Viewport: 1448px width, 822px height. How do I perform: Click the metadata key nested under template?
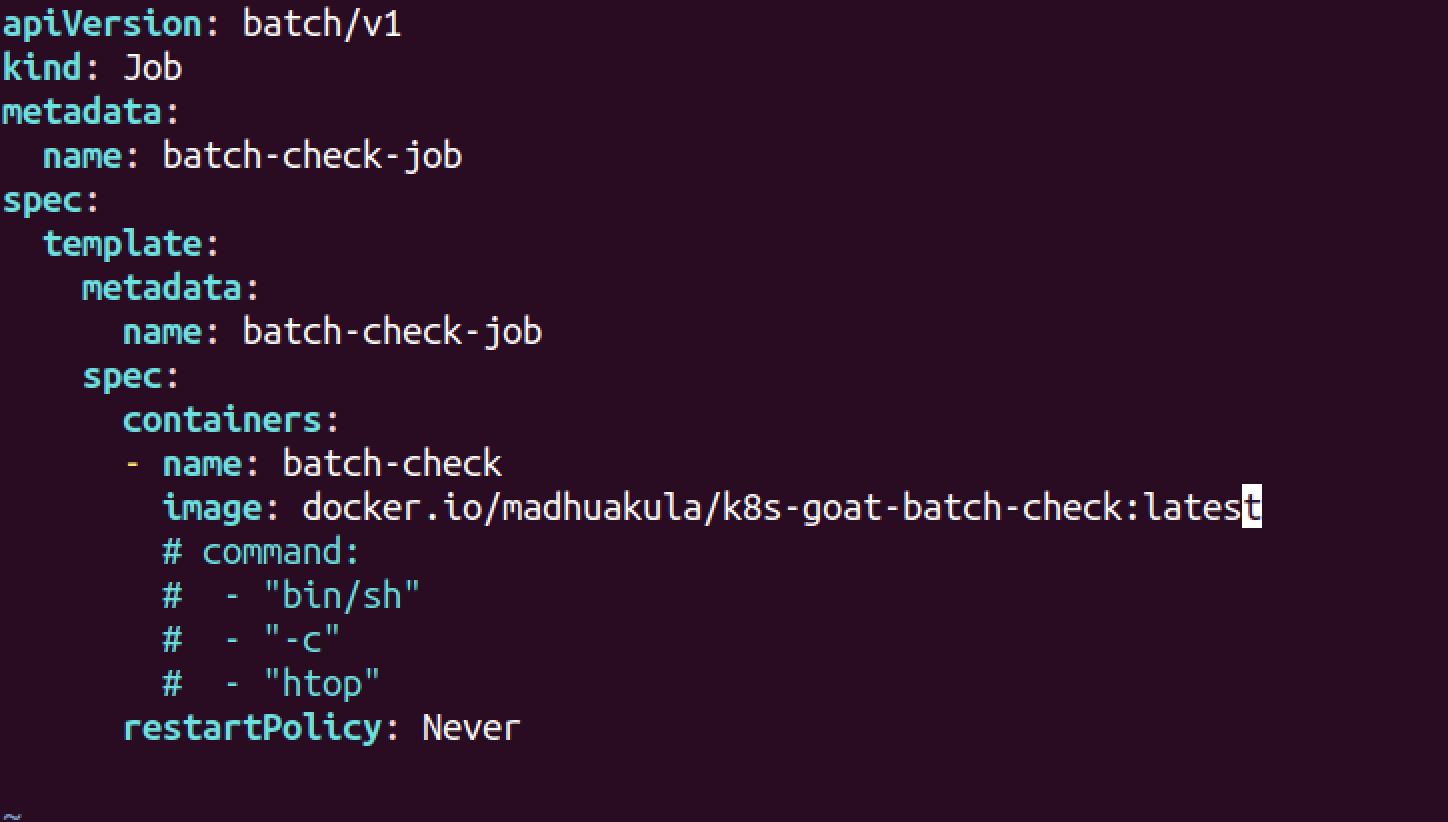tap(161, 287)
